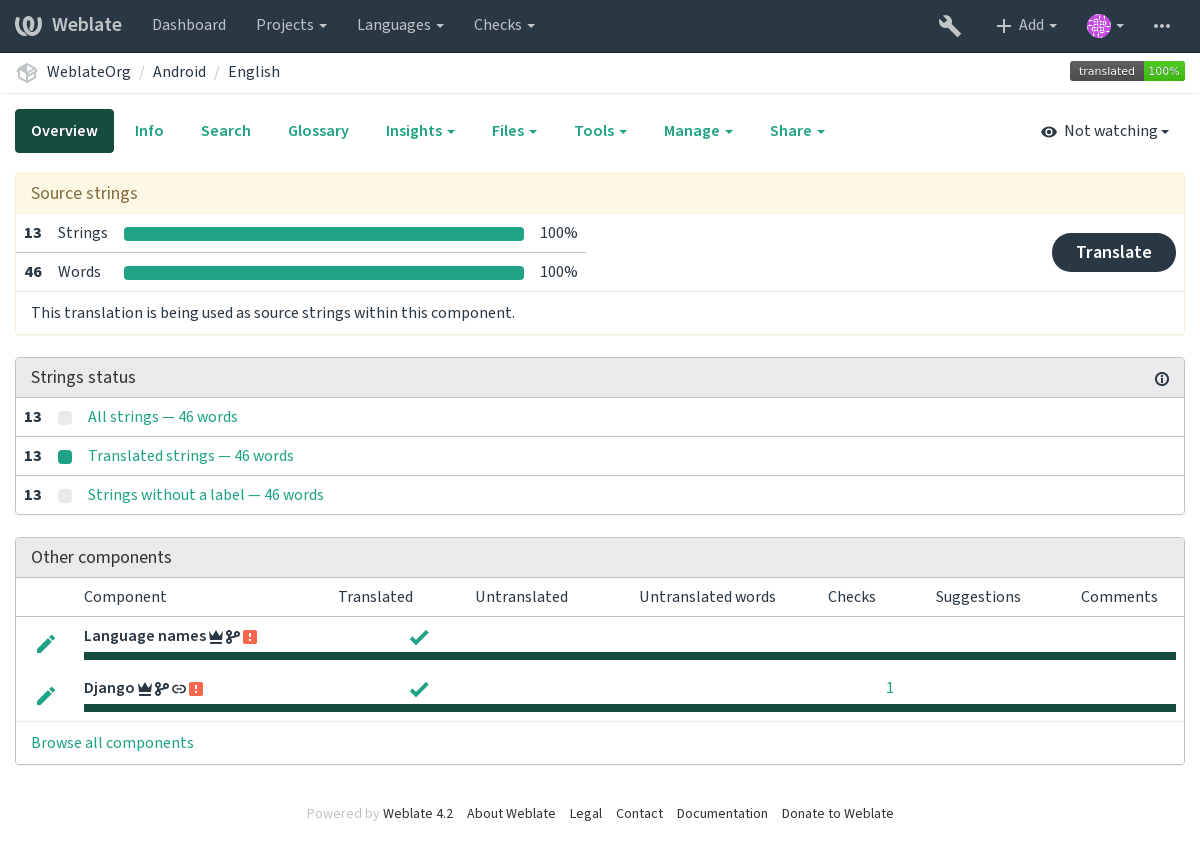
Task: Click the pencil edit icon for Language names
Action: point(46,644)
